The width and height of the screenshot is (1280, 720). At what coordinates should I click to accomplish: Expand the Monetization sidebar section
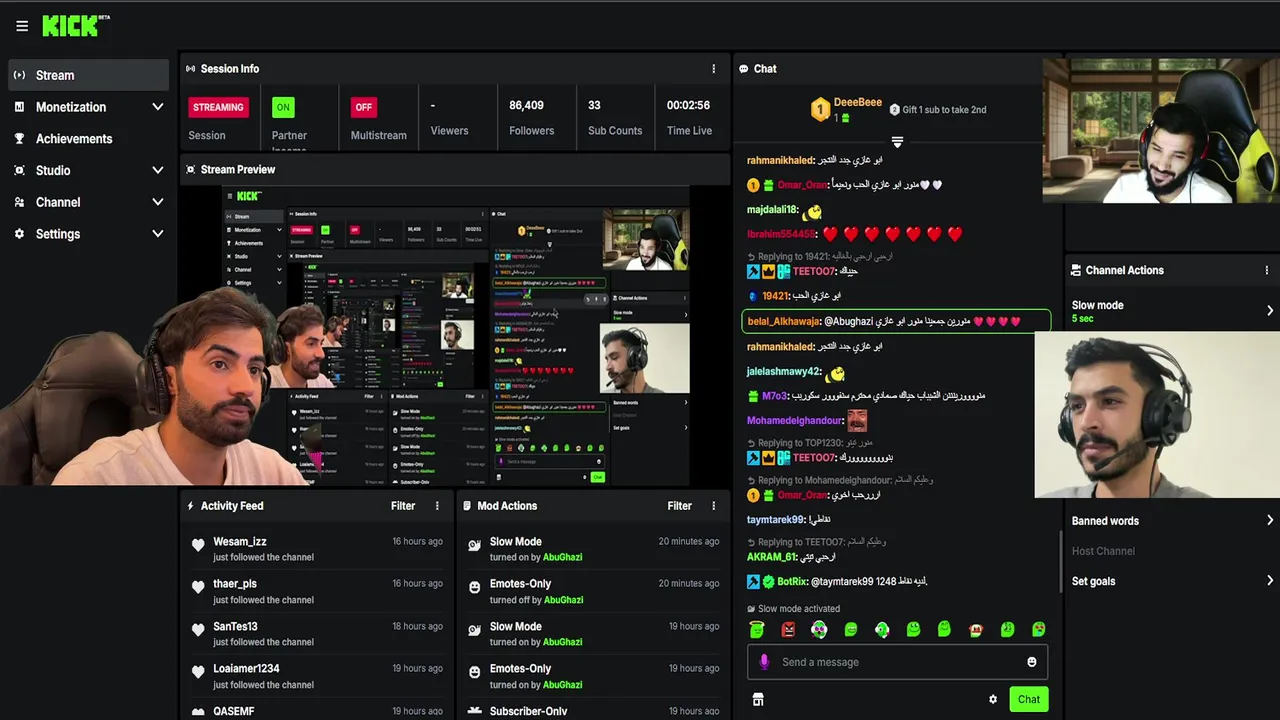(89, 107)
